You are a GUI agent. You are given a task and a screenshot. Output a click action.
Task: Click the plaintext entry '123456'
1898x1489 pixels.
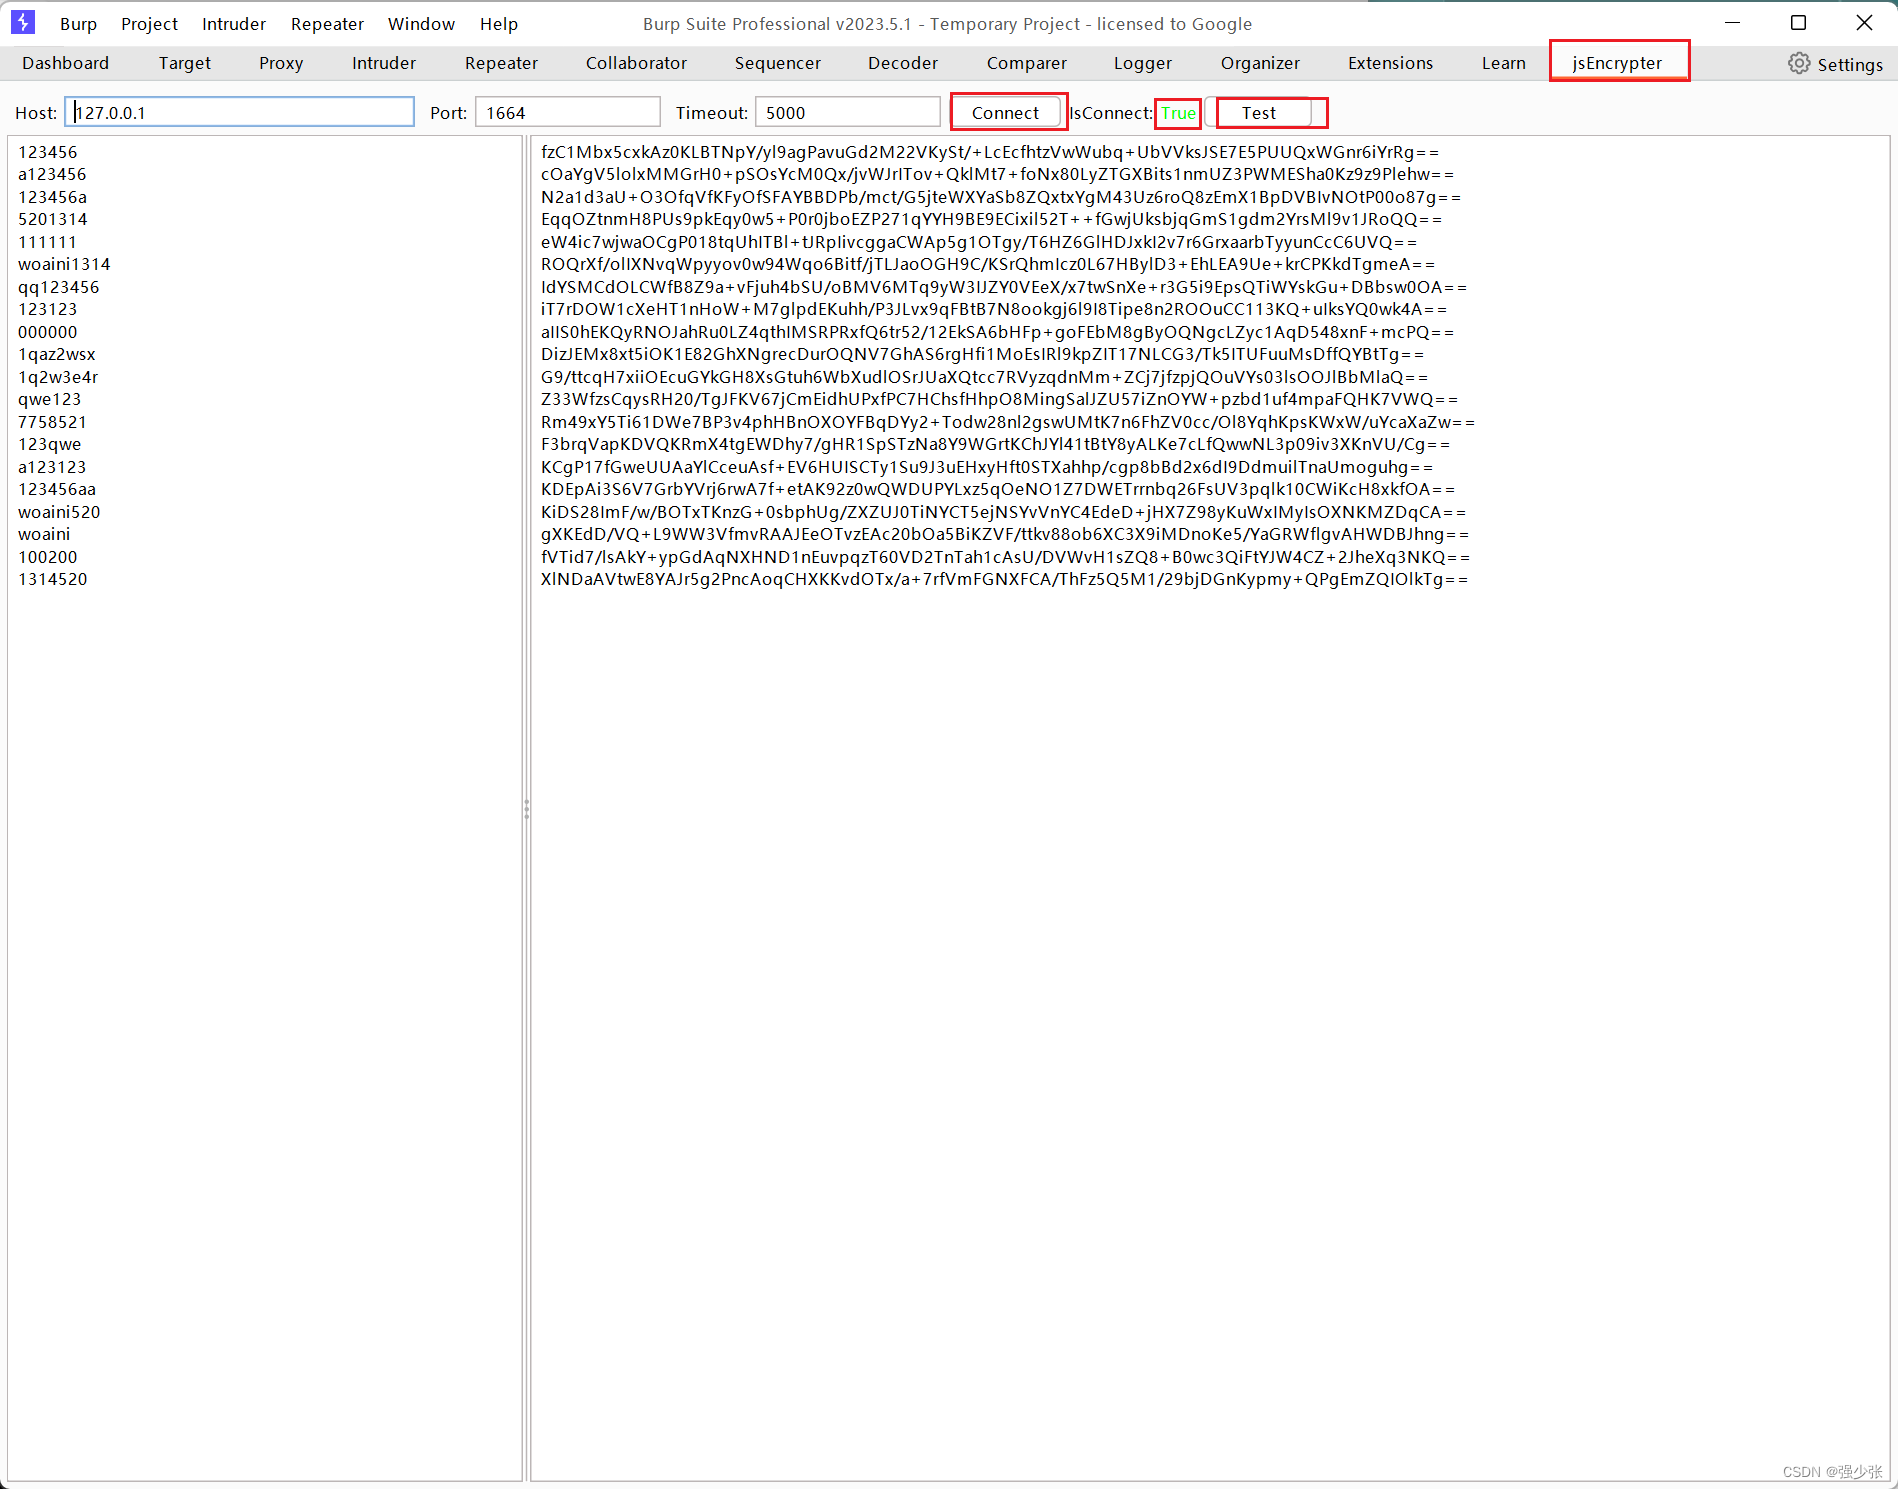click(48, 152)
